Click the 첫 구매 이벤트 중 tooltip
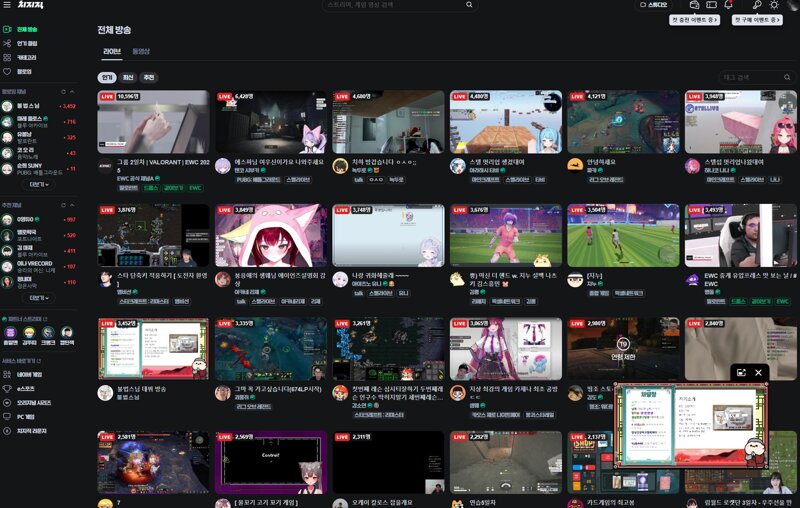The image size is (800, 508). click(757, 20)
